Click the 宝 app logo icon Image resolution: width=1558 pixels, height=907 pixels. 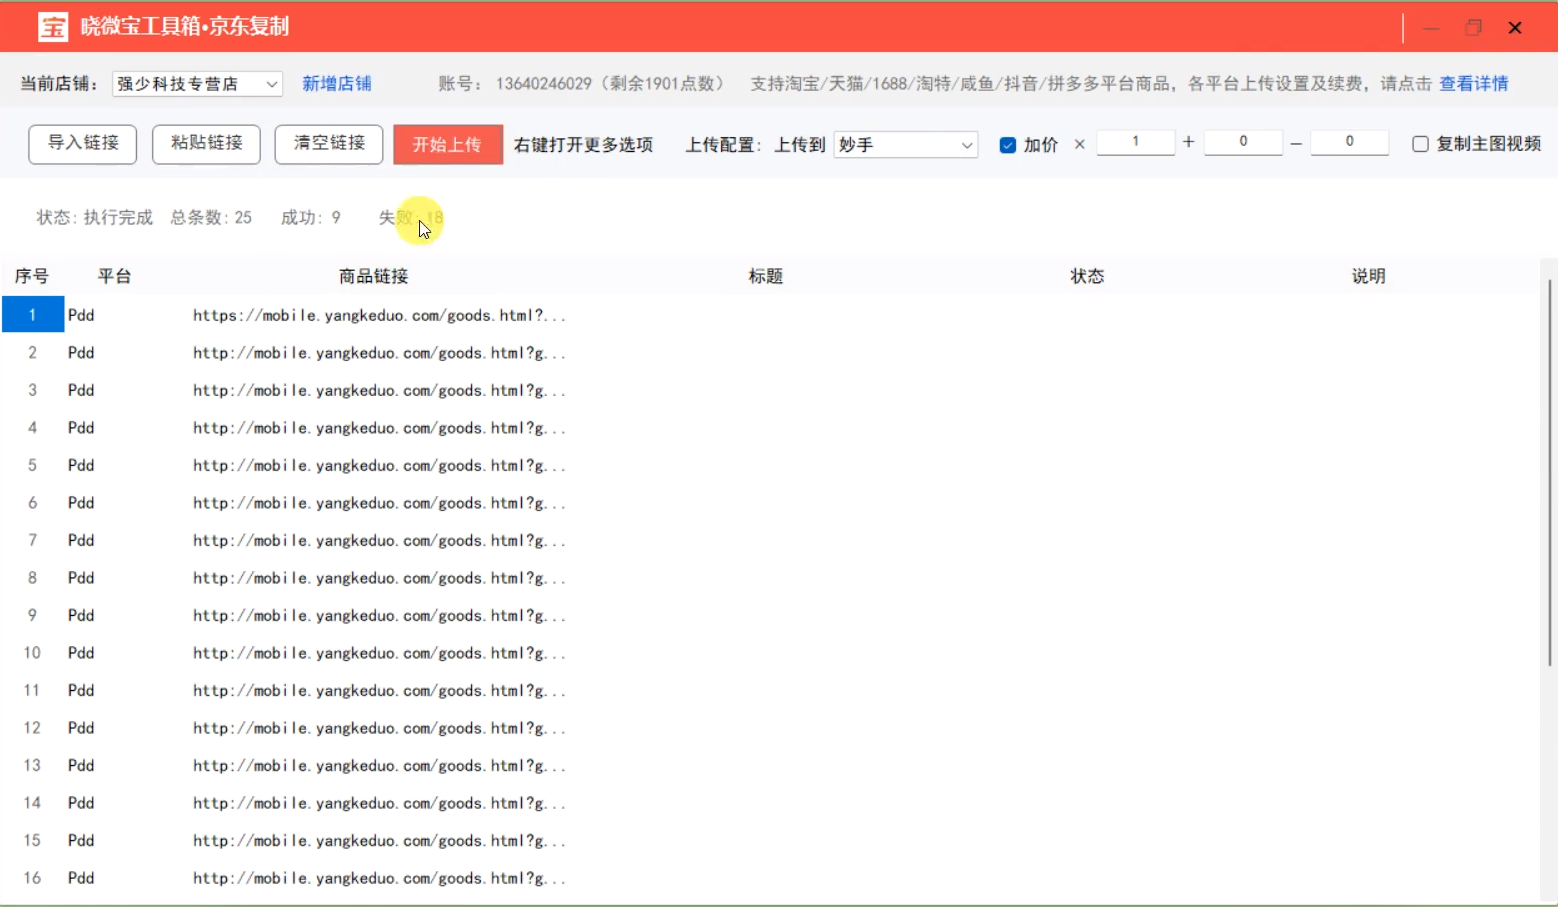53,27
